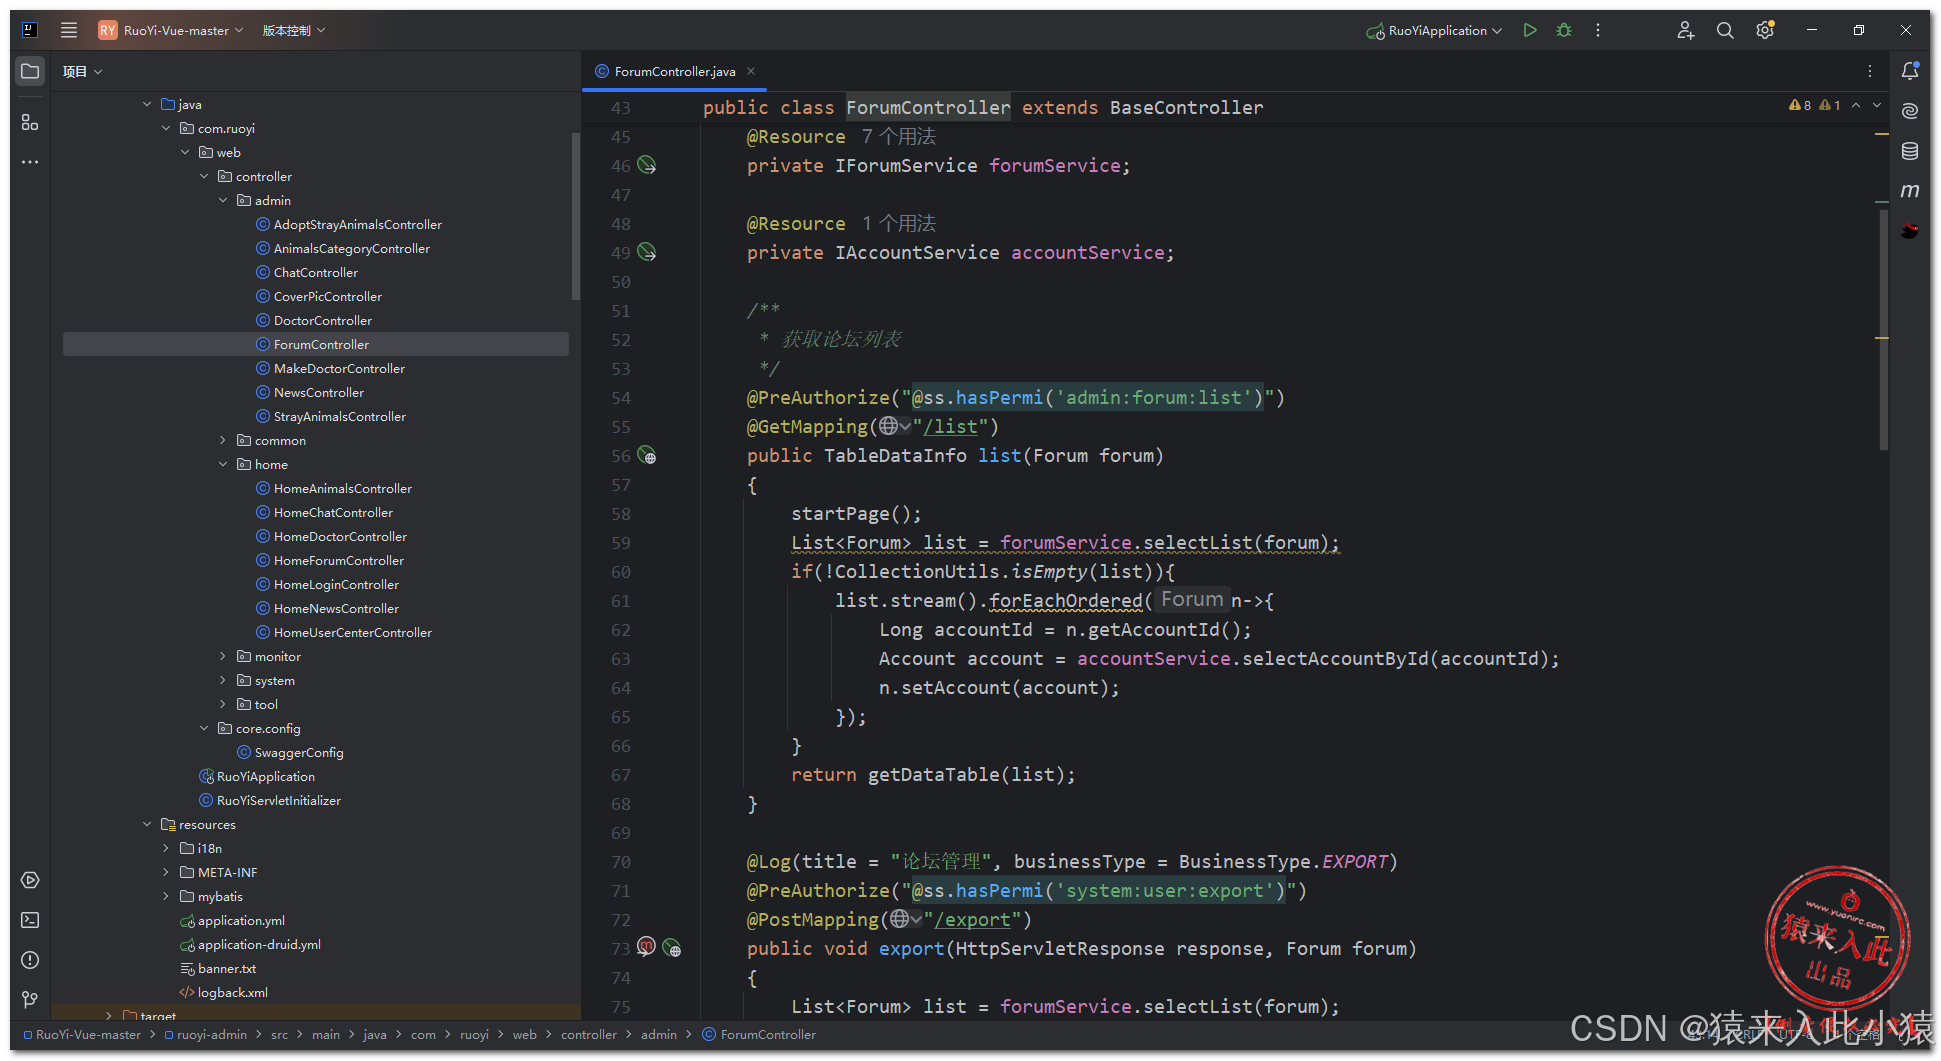Click the /list mapping link
This screenshot has width=1941, height=1061.
pyautogui.click(x=951, y=427)
